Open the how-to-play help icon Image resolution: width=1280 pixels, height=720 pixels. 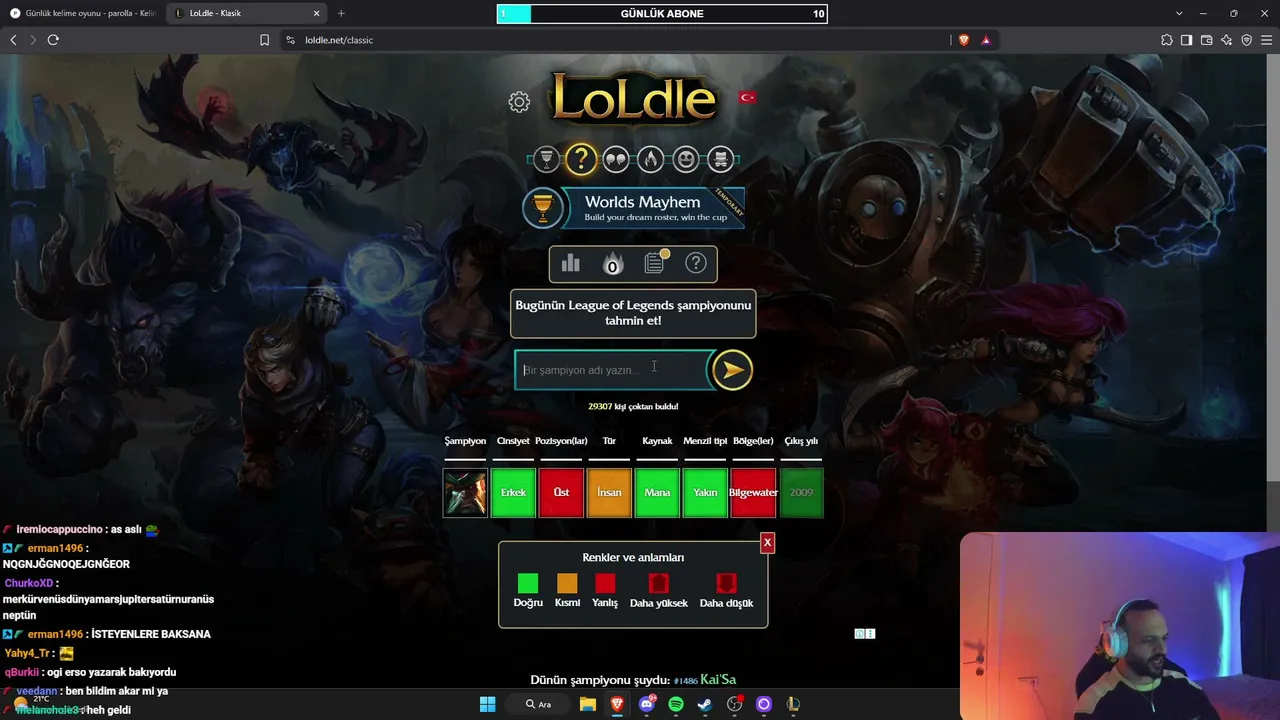[x=696, y=263]
